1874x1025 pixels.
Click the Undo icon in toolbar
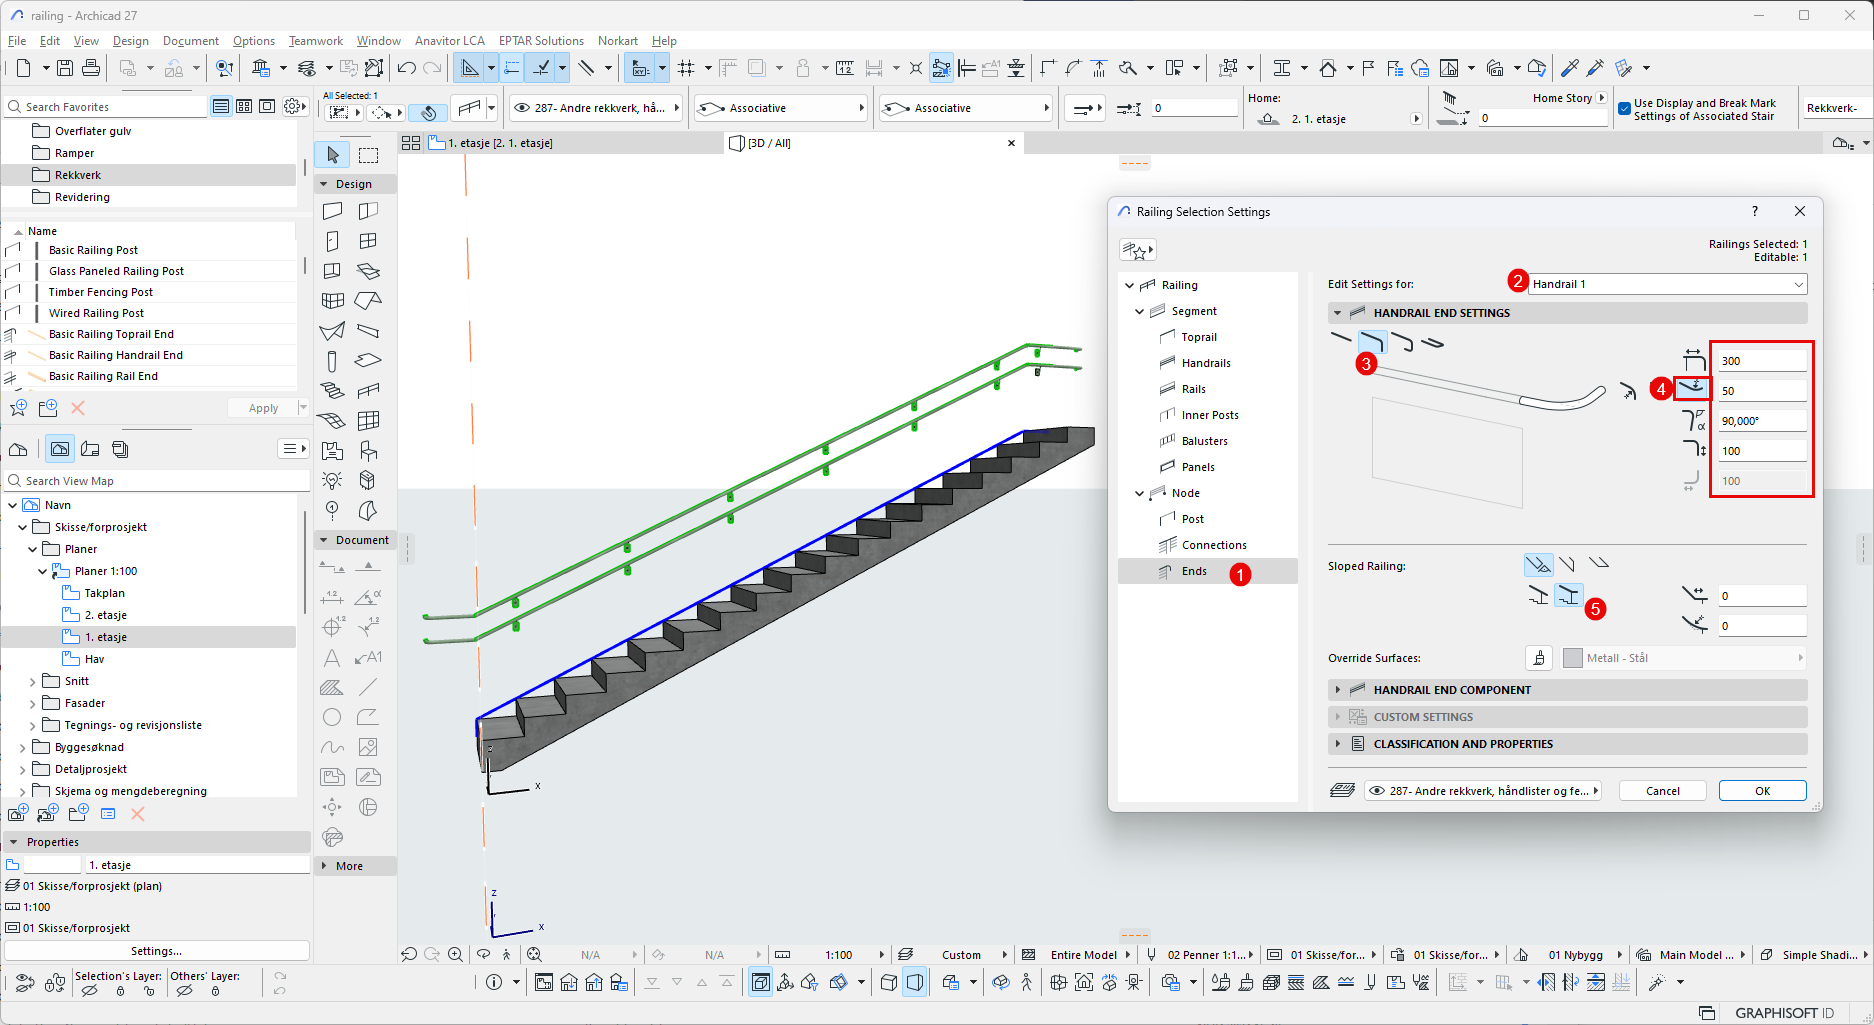(x=406, y=68)
